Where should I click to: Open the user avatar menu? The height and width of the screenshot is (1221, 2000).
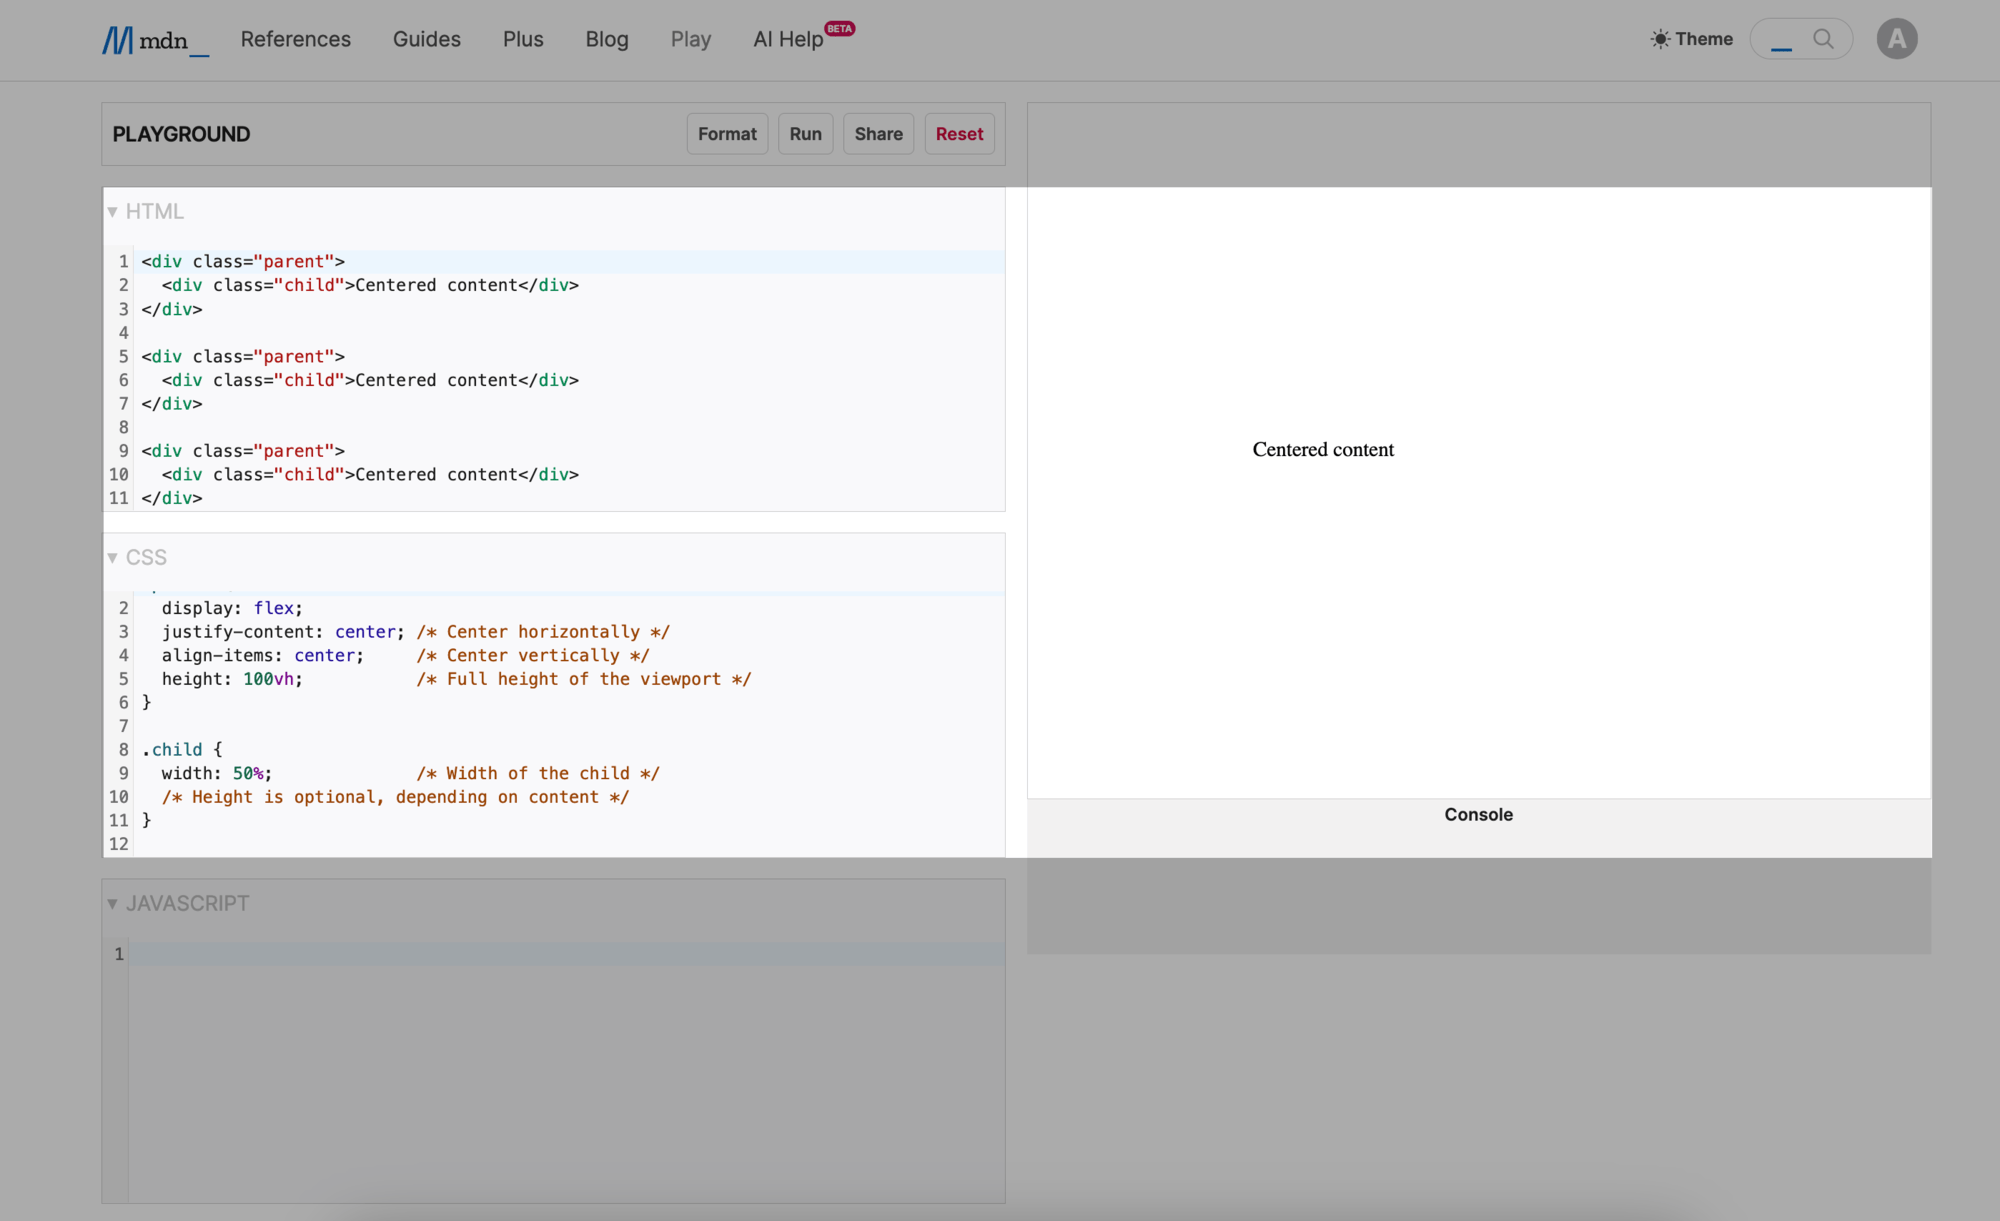coord(1896,39)
